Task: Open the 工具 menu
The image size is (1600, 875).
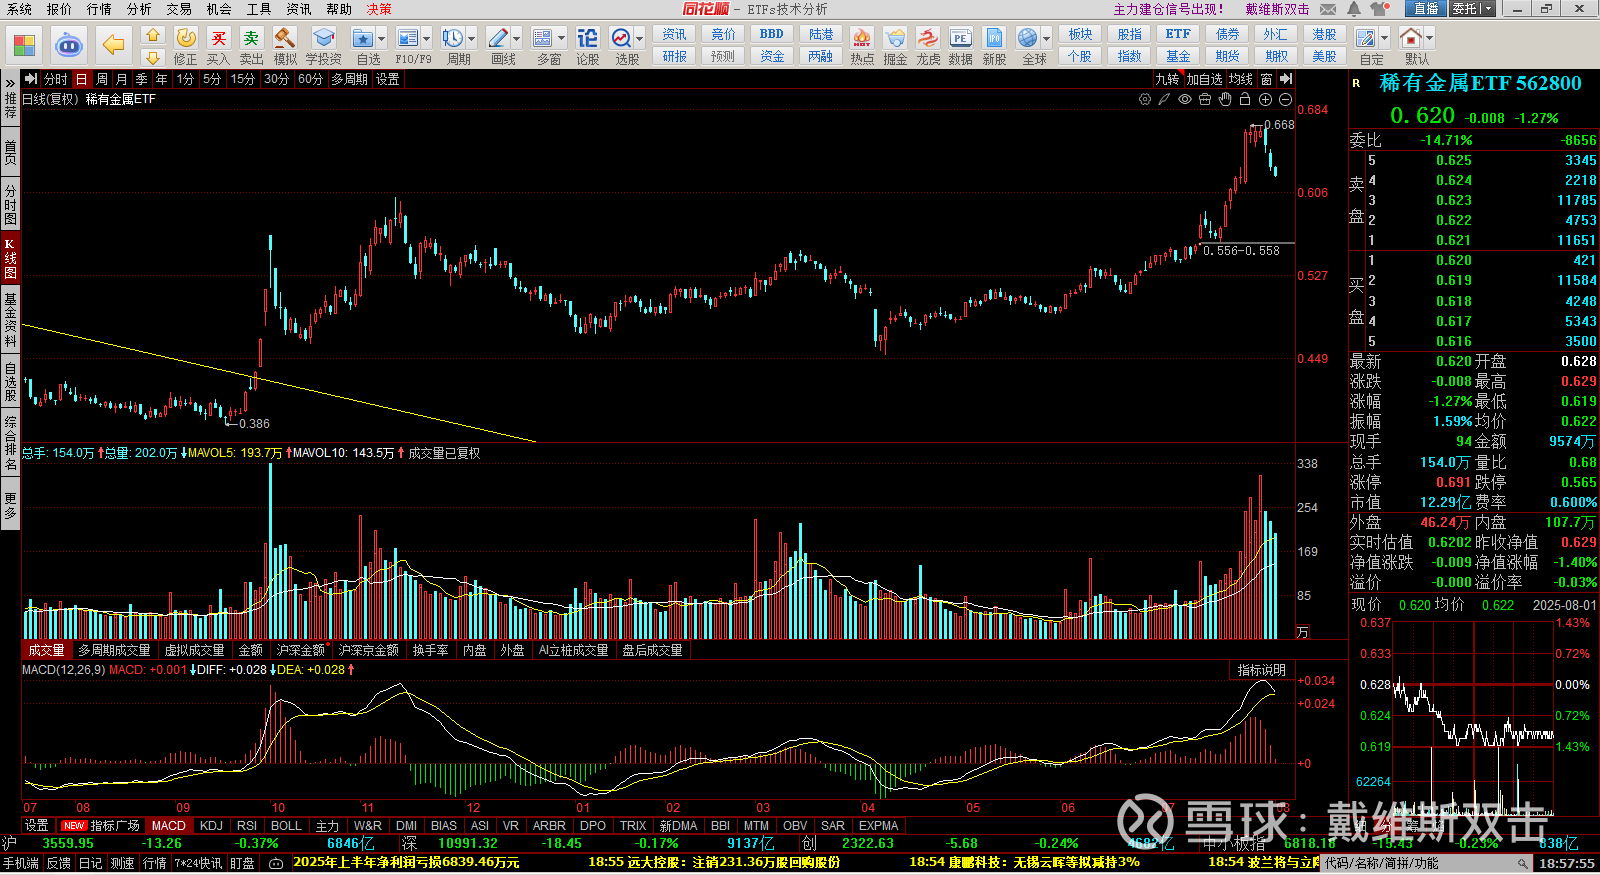Action: point(259,9)
